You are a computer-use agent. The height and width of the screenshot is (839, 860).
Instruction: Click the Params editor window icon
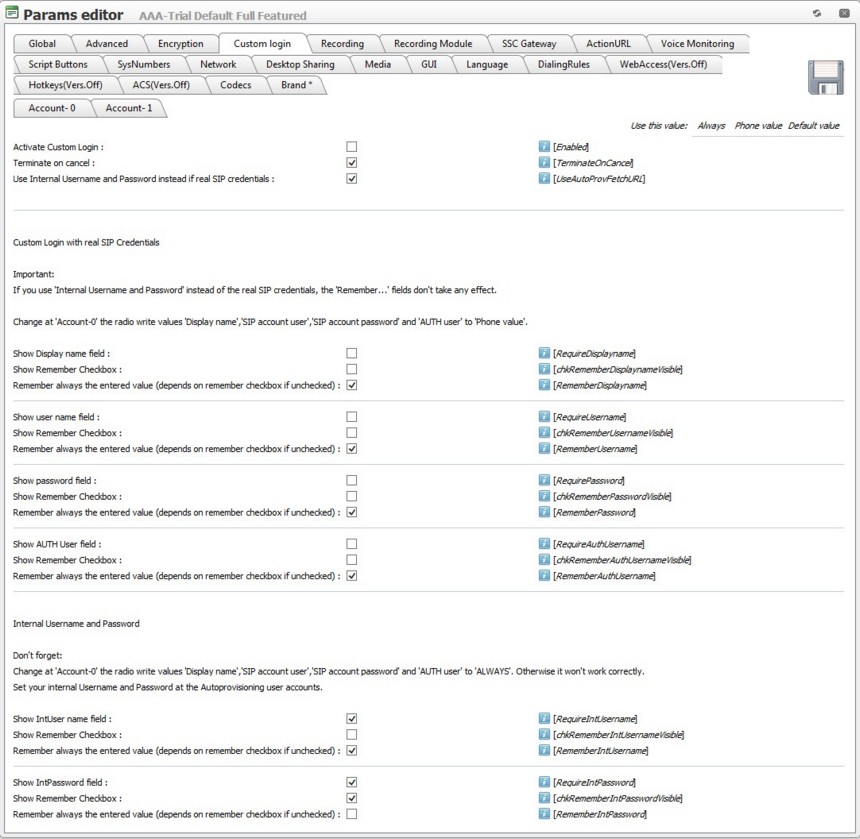click(11, 14)
